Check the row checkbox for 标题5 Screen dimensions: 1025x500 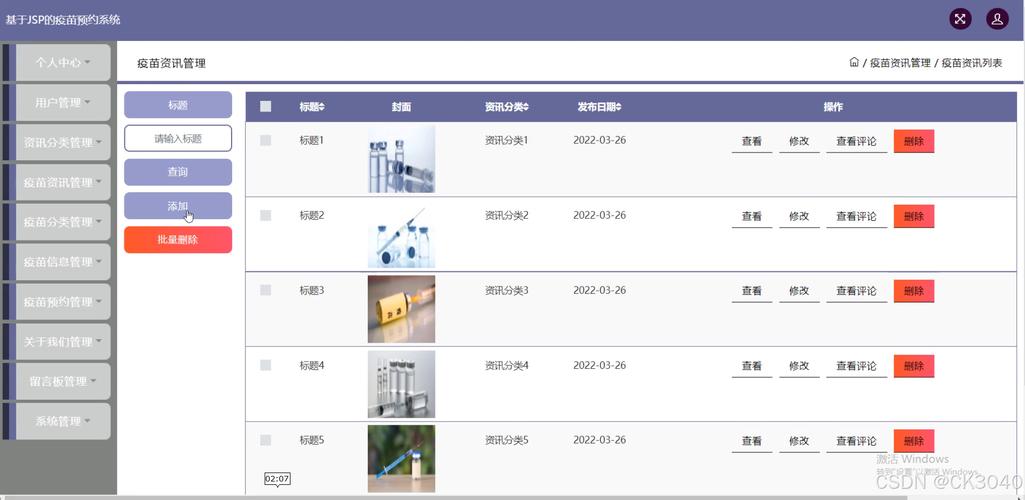(x=265, y=440)
